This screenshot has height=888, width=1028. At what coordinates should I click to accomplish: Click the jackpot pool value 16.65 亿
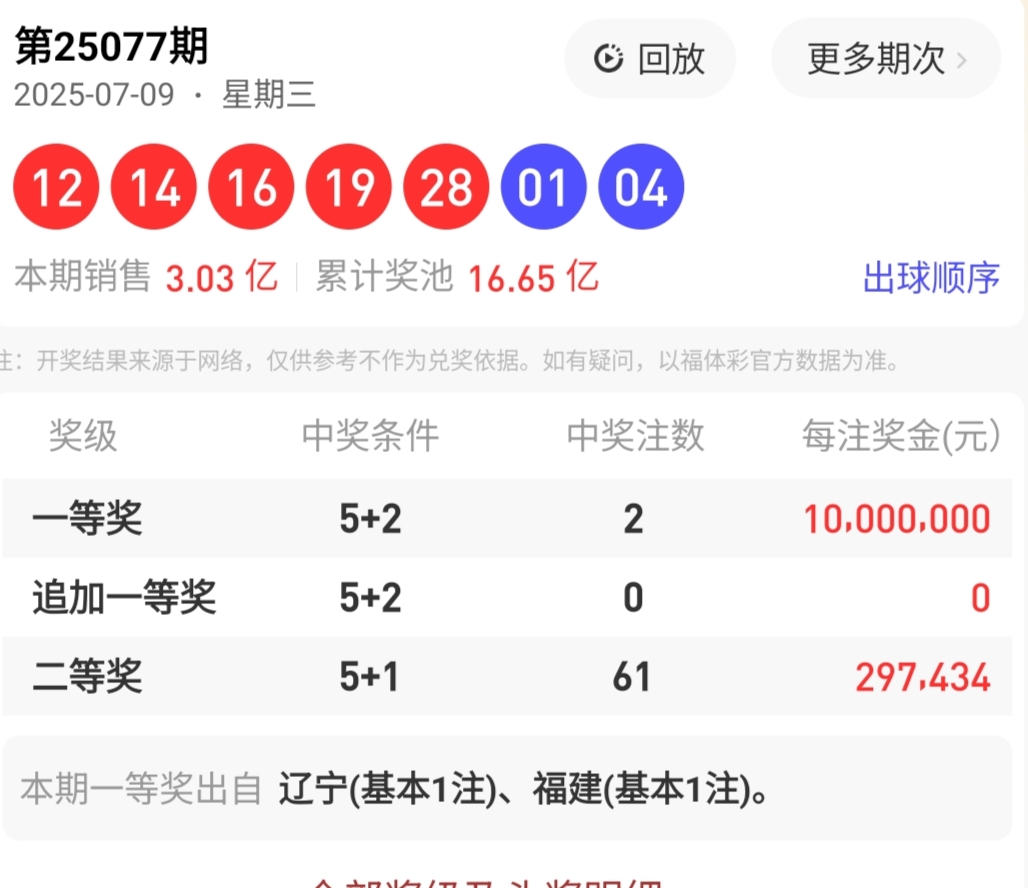[x=533, y=277]
